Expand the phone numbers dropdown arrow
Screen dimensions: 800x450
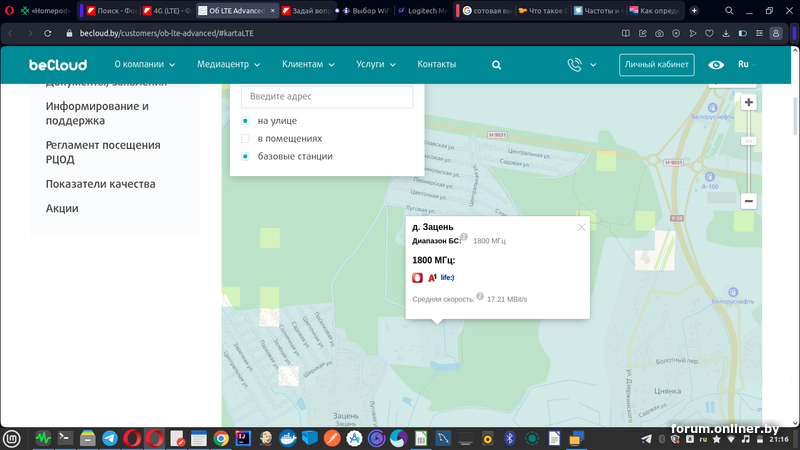[x=593, y=65]
